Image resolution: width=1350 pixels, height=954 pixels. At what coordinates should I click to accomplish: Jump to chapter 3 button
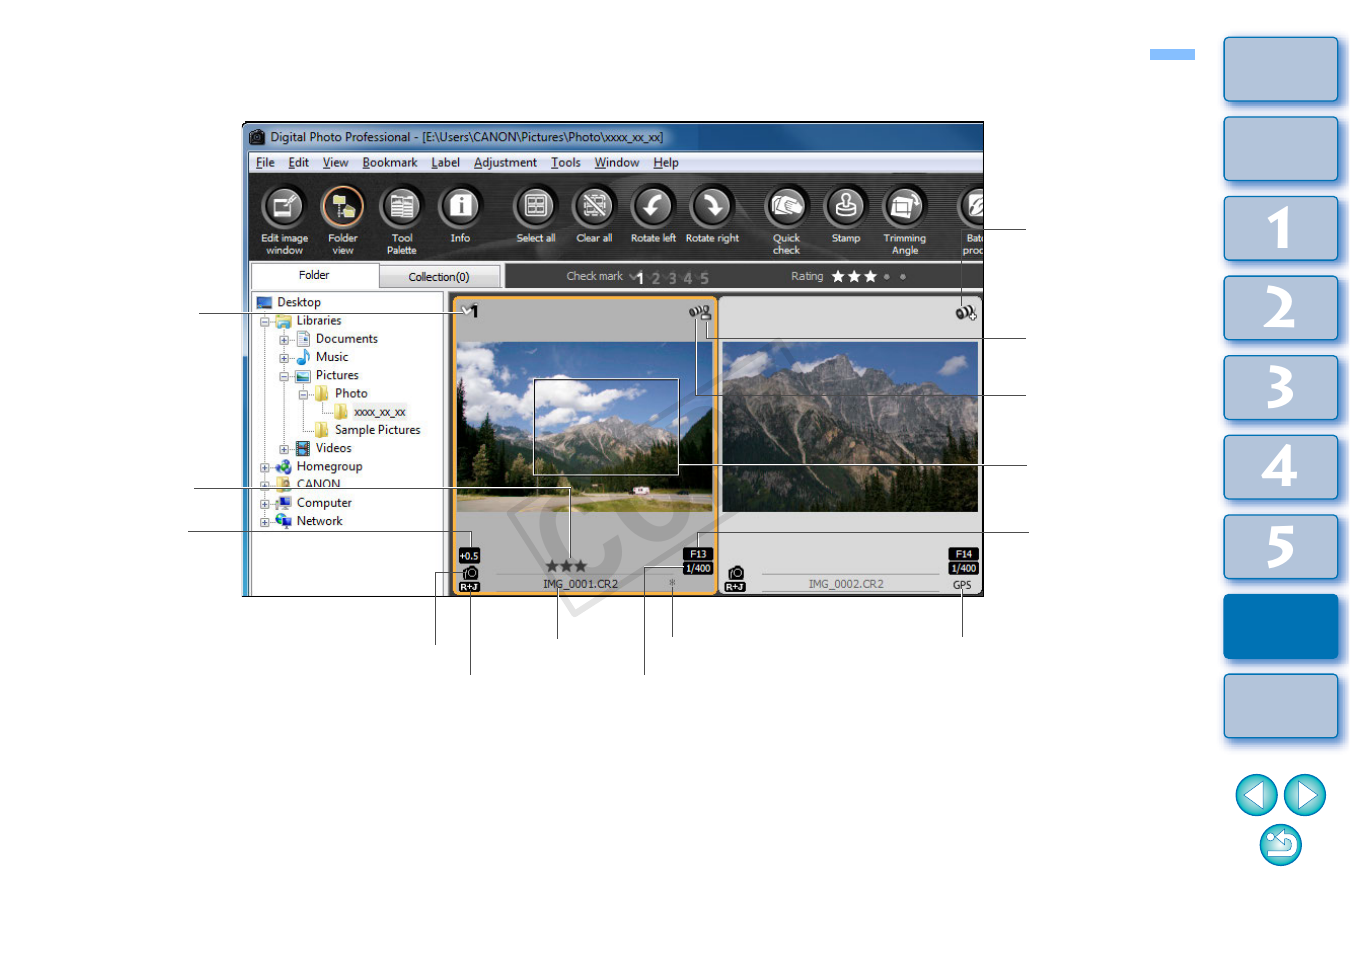(1281, 387)
